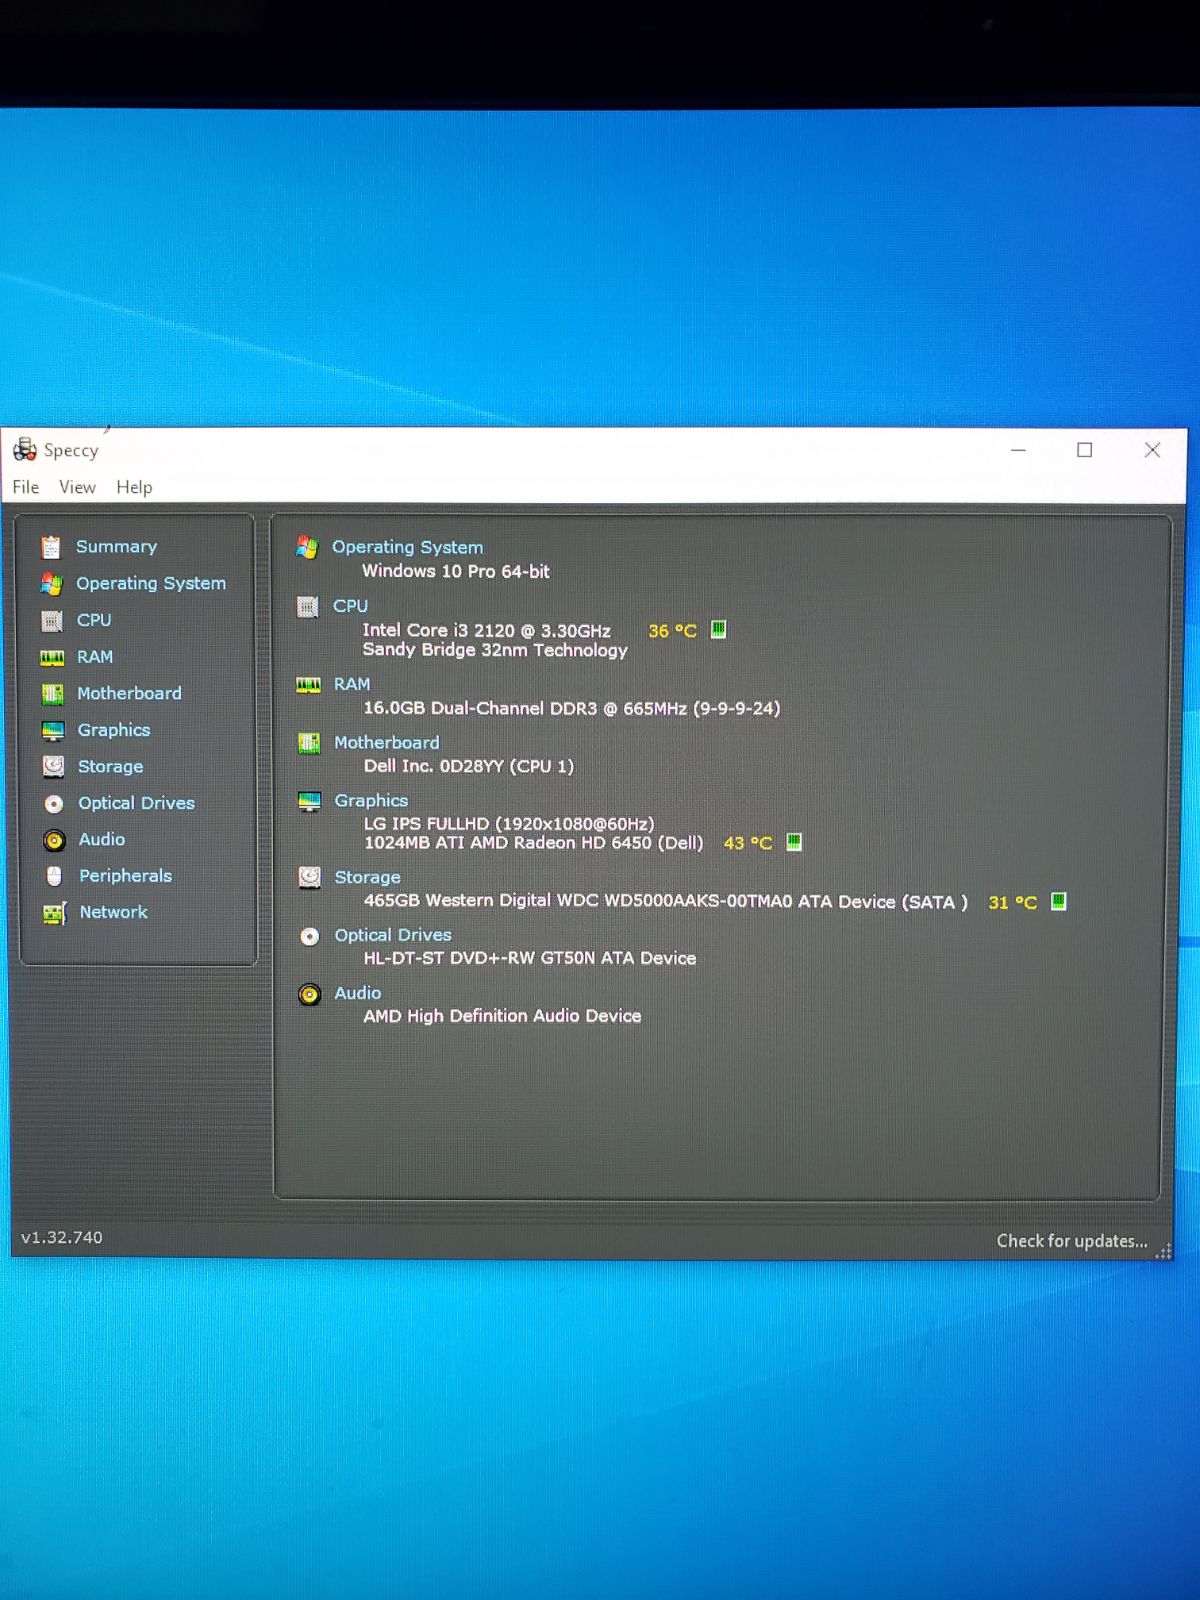Click the Motherboard heading link in summary
Screen dimensions: 1200x1600
387,742
